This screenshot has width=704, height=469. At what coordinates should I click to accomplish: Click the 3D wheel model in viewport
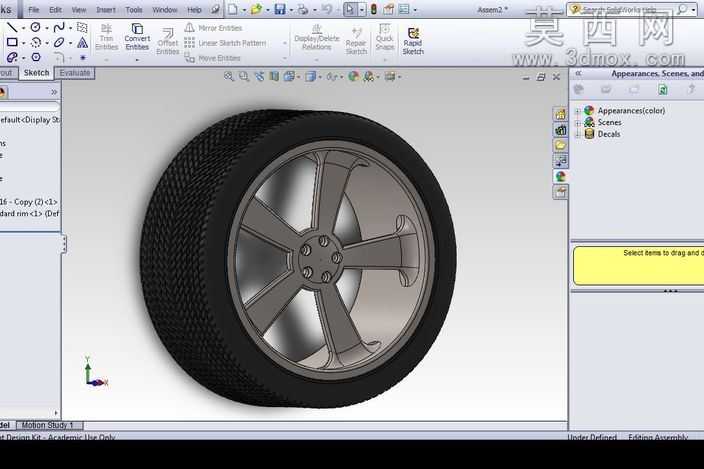299,258
